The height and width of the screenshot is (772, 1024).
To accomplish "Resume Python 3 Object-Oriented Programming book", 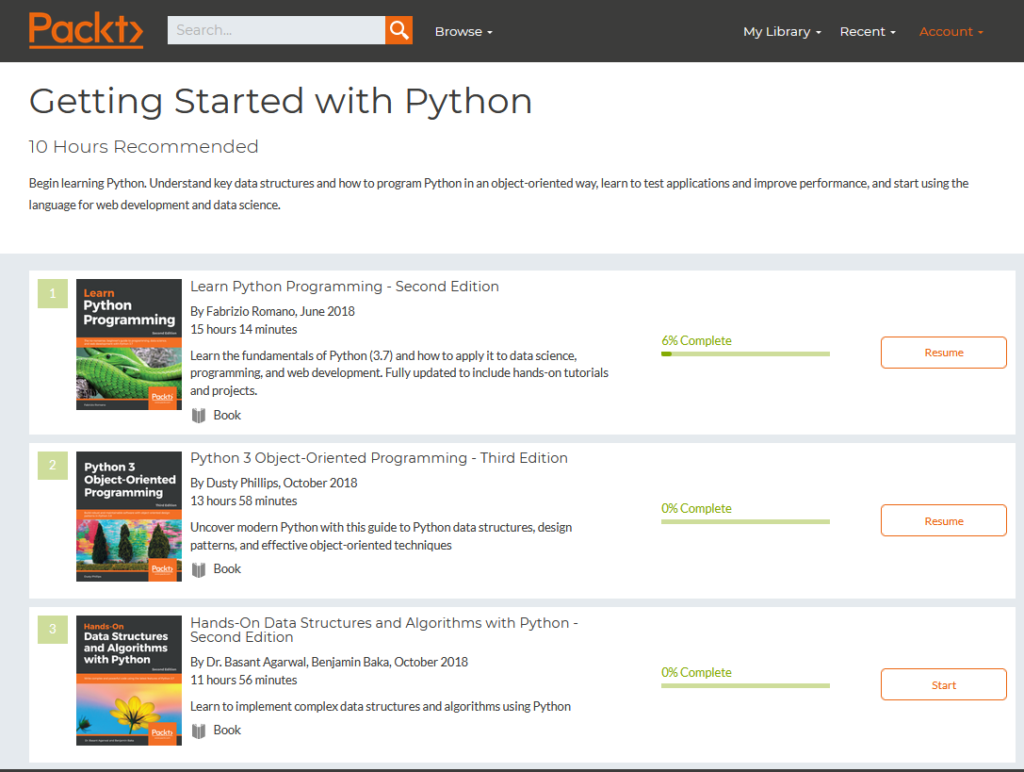I will (x=943, y=521).
